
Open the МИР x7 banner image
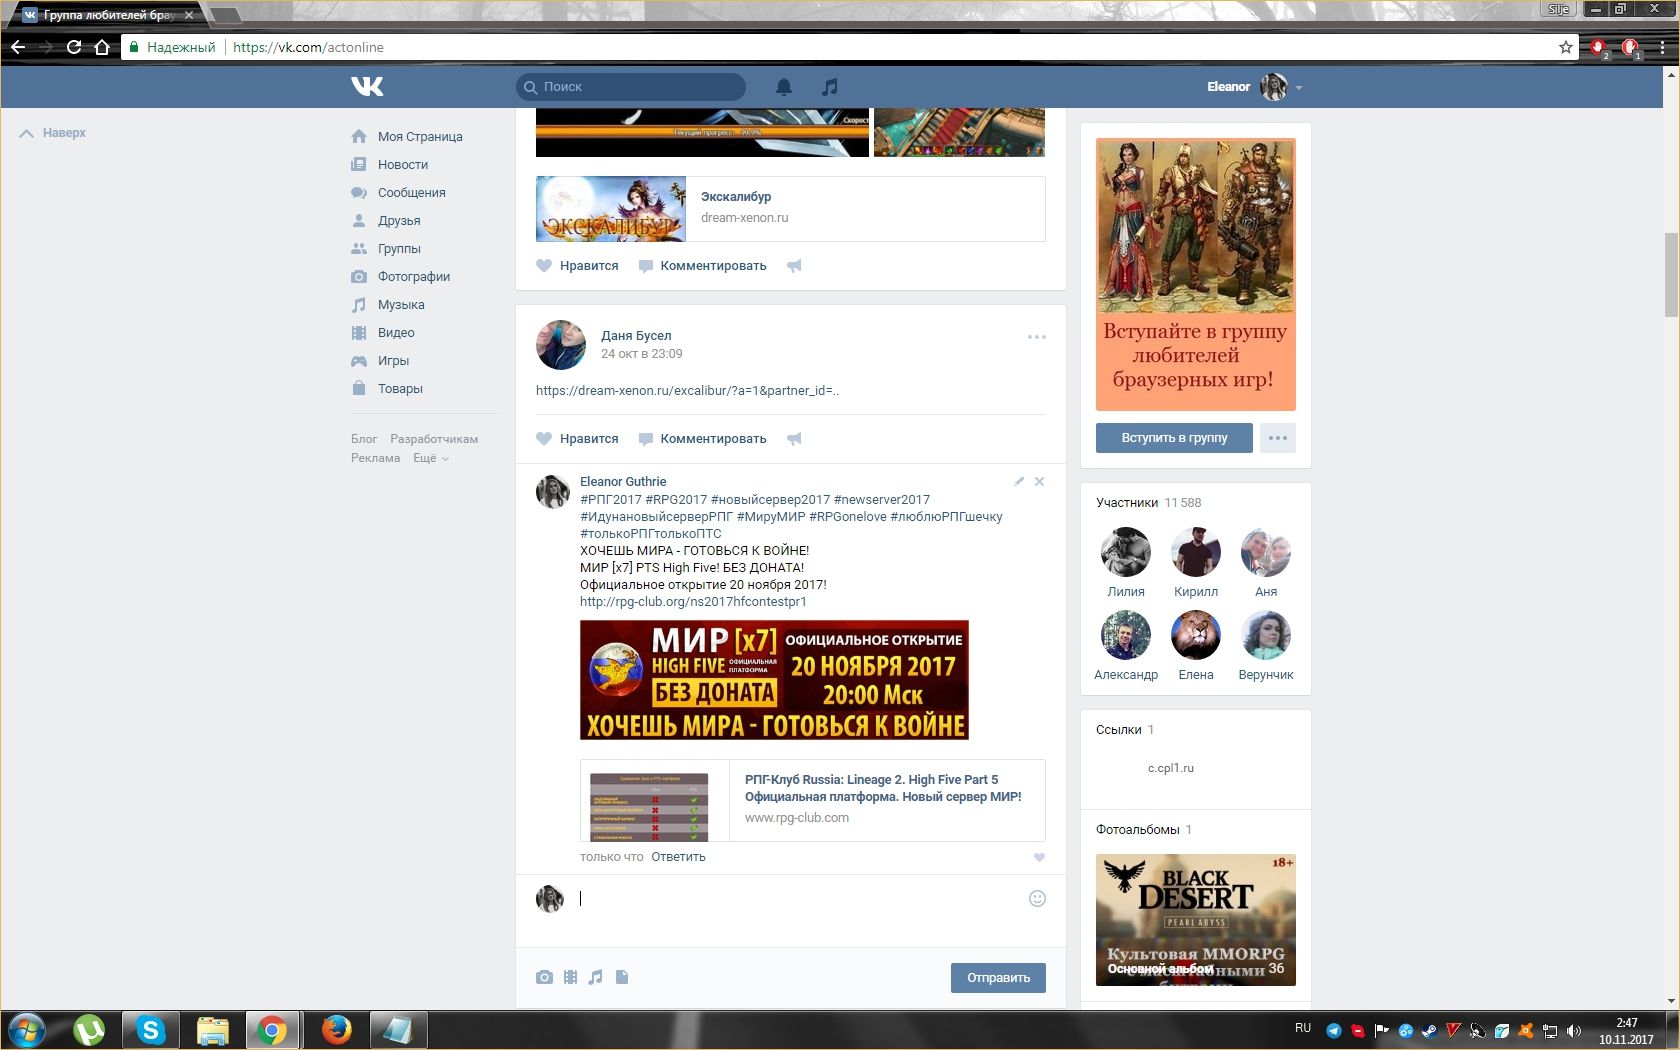774,680
